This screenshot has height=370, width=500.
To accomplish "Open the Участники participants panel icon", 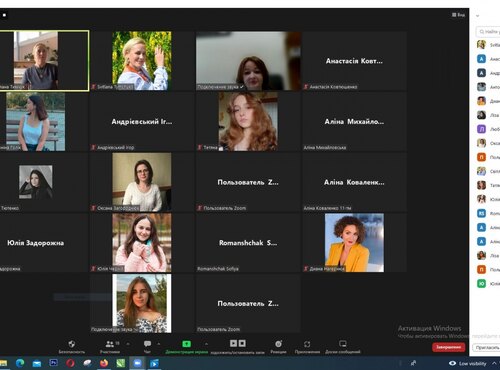I will tap(110, 344).
